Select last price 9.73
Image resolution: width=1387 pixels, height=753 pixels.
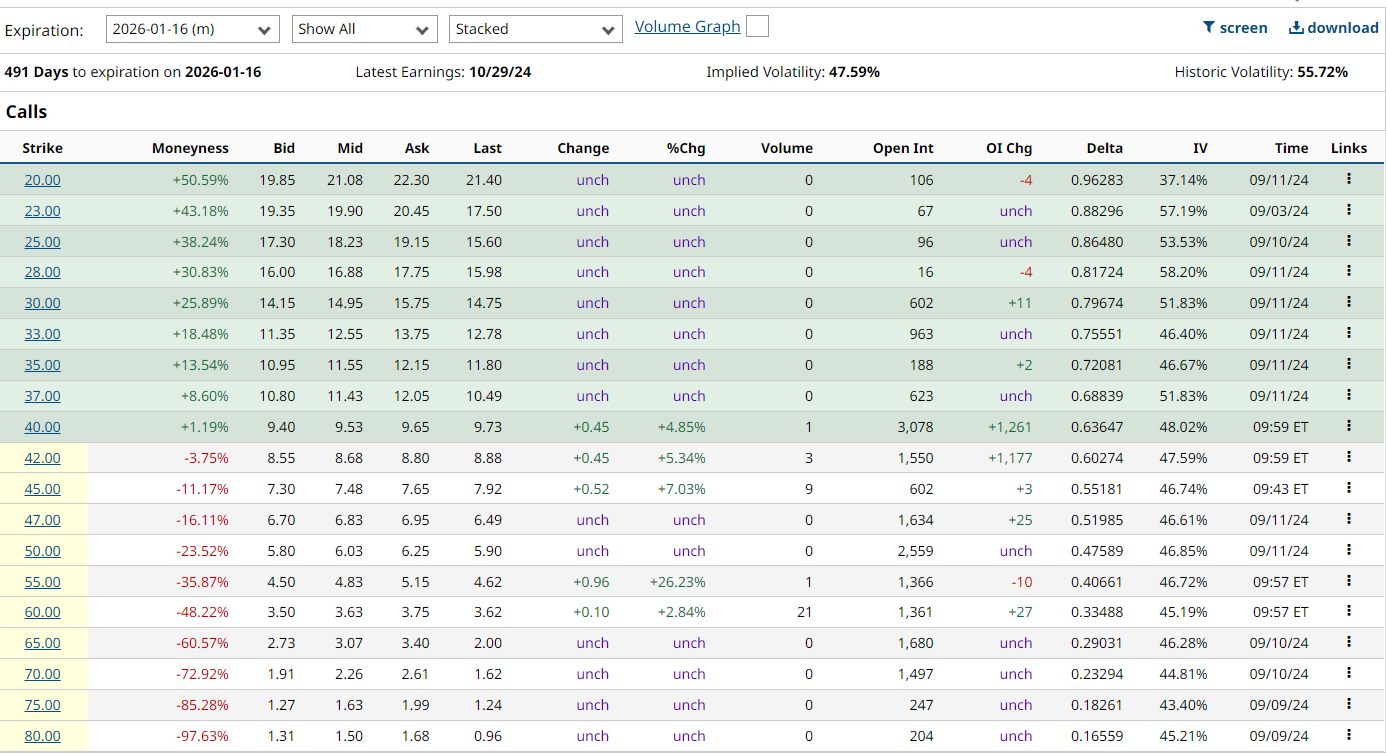pos(487,427)
